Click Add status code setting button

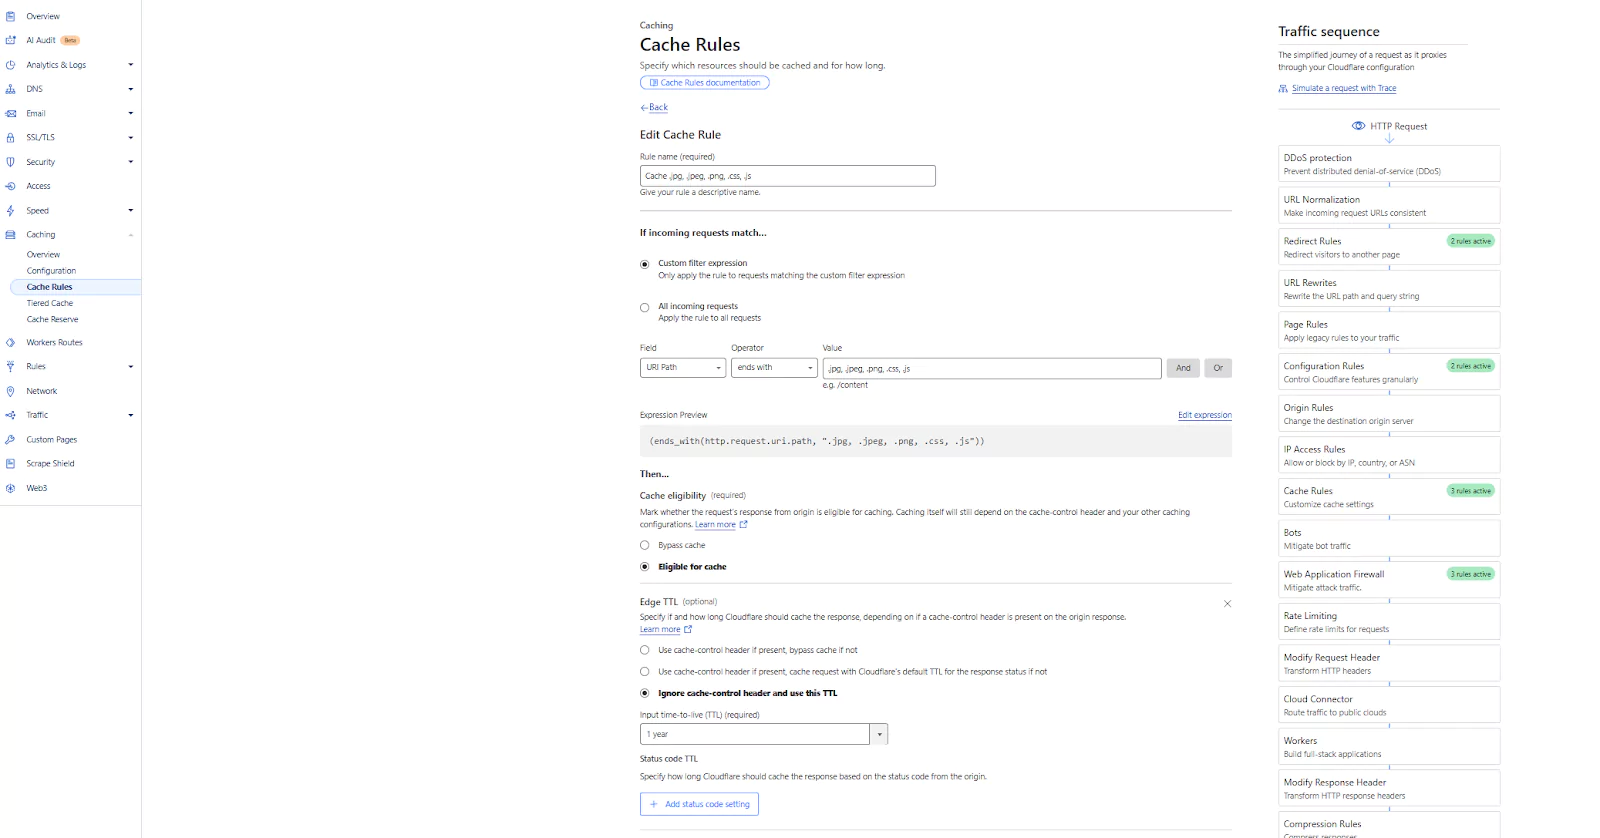click(x=699, y=804)
